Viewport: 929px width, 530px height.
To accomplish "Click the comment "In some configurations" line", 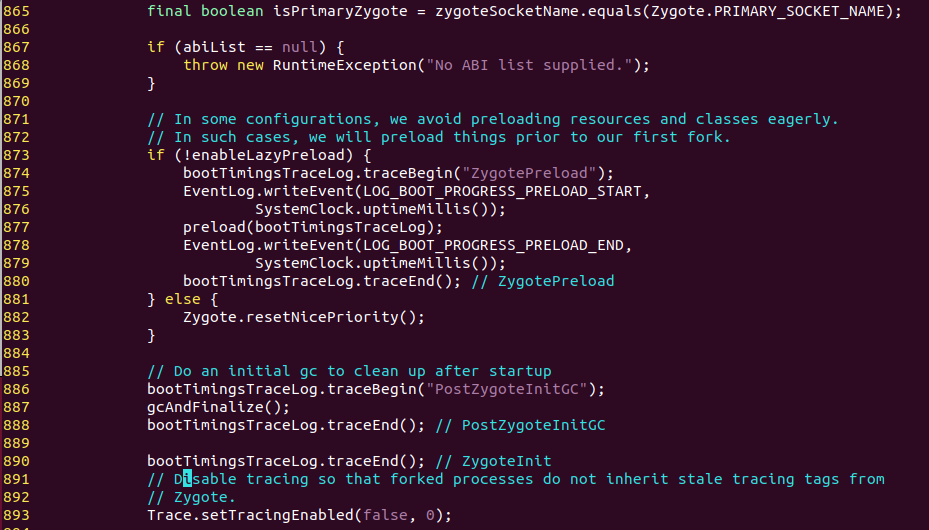I will (x=493, y=119).
